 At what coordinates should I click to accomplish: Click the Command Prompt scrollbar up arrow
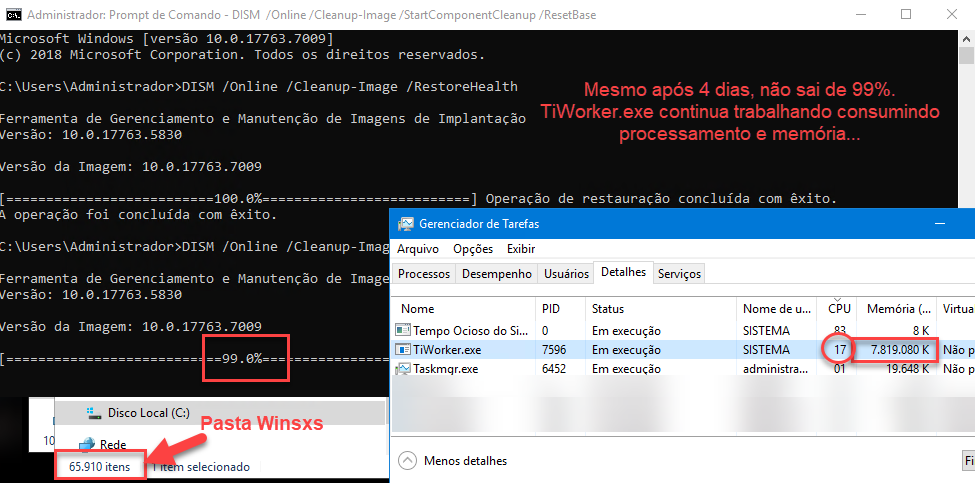point(966,37)
